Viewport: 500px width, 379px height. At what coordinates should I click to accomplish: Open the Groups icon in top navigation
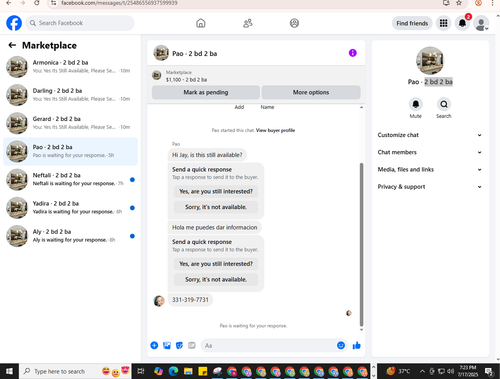pos(294,23)
